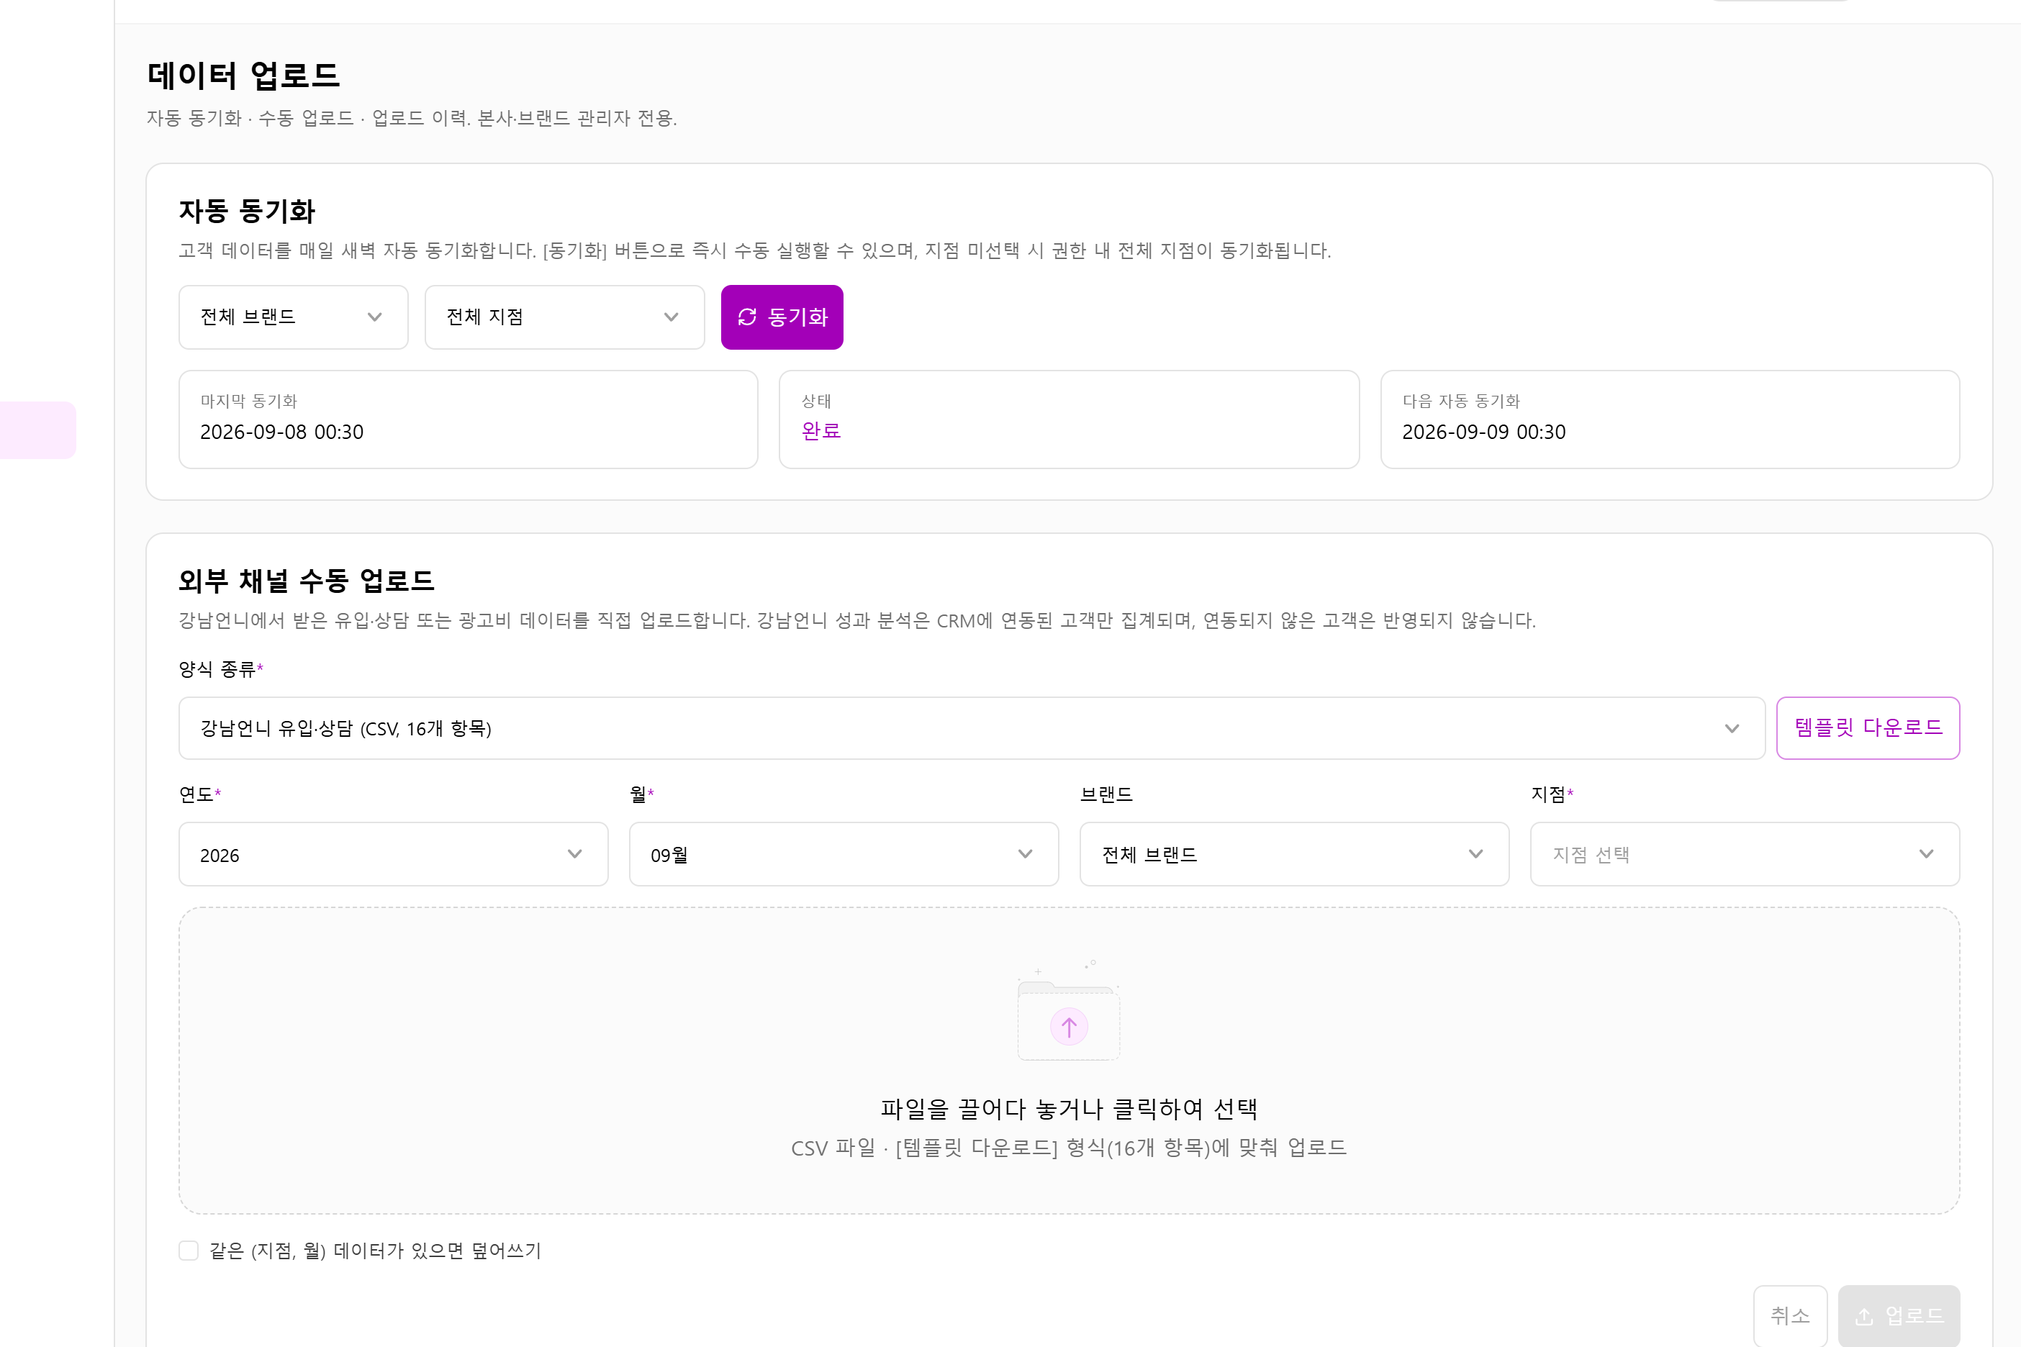
Task: Click the 동기화 sync button
Action: [x=781, y=317]
